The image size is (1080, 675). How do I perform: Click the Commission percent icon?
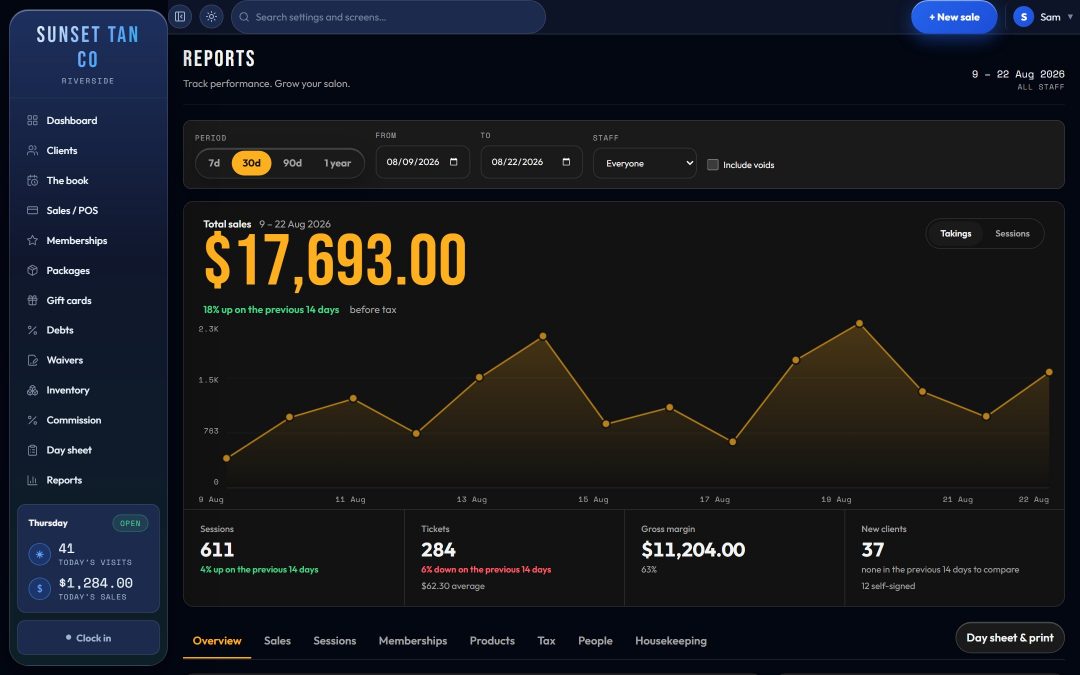pos(32,420)
